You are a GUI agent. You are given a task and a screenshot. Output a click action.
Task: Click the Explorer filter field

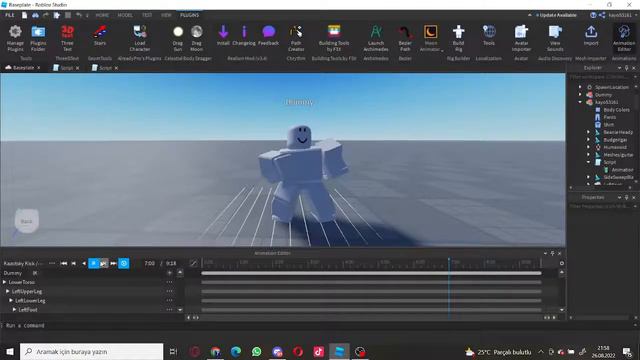click(x=600, y=77)
